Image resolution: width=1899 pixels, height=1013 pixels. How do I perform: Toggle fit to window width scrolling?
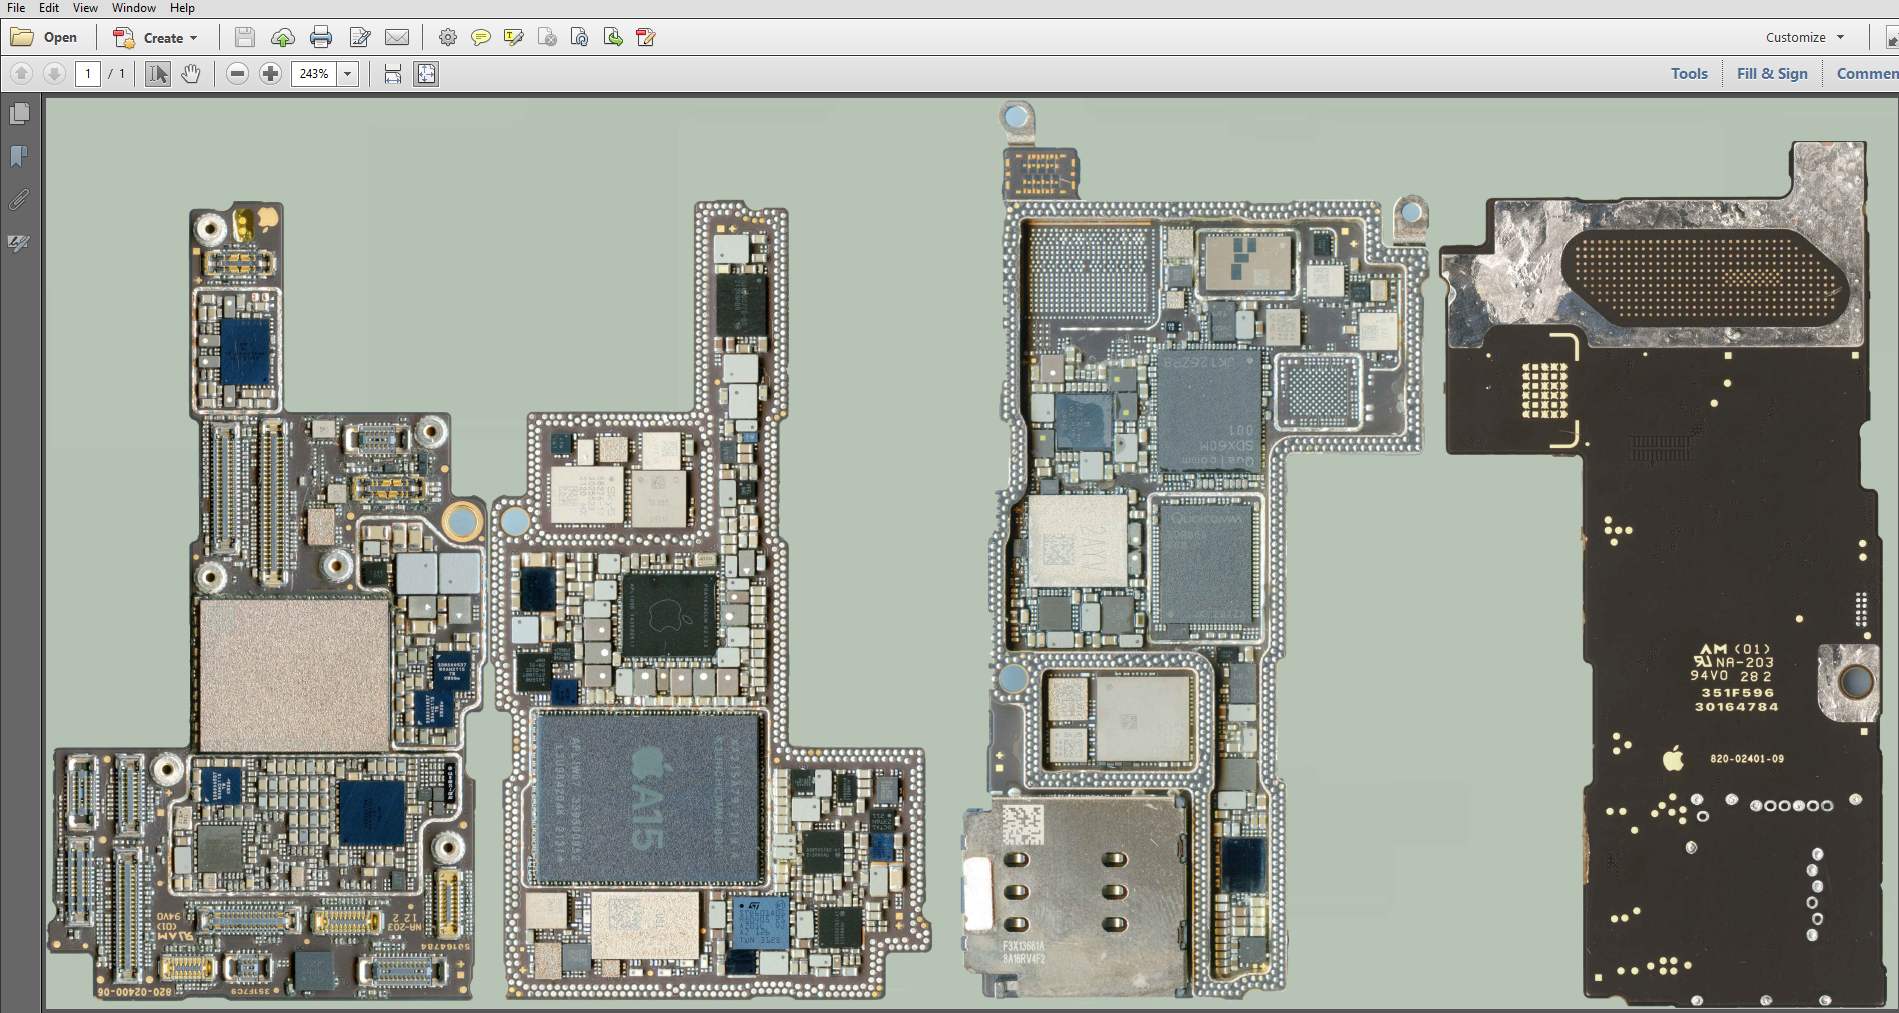click(393, 74)
